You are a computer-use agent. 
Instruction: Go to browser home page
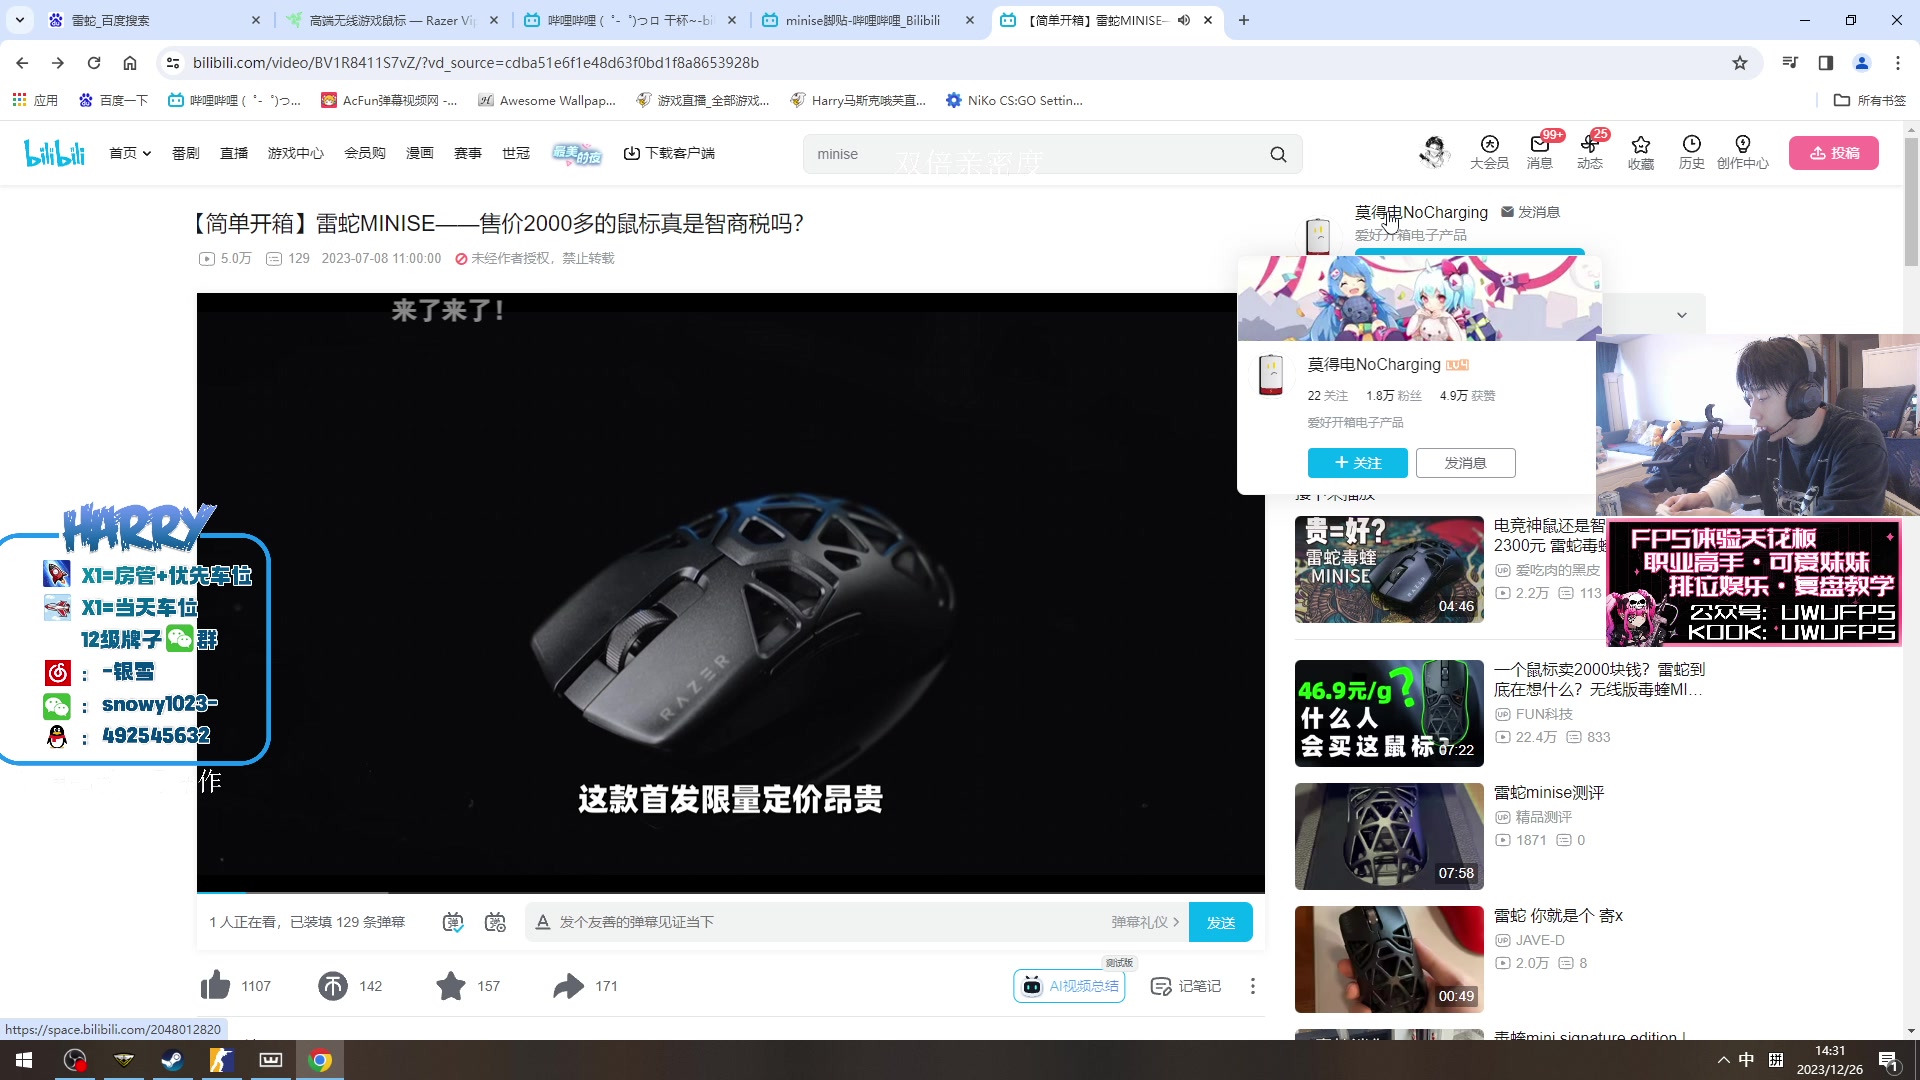(x=130, y=63)
